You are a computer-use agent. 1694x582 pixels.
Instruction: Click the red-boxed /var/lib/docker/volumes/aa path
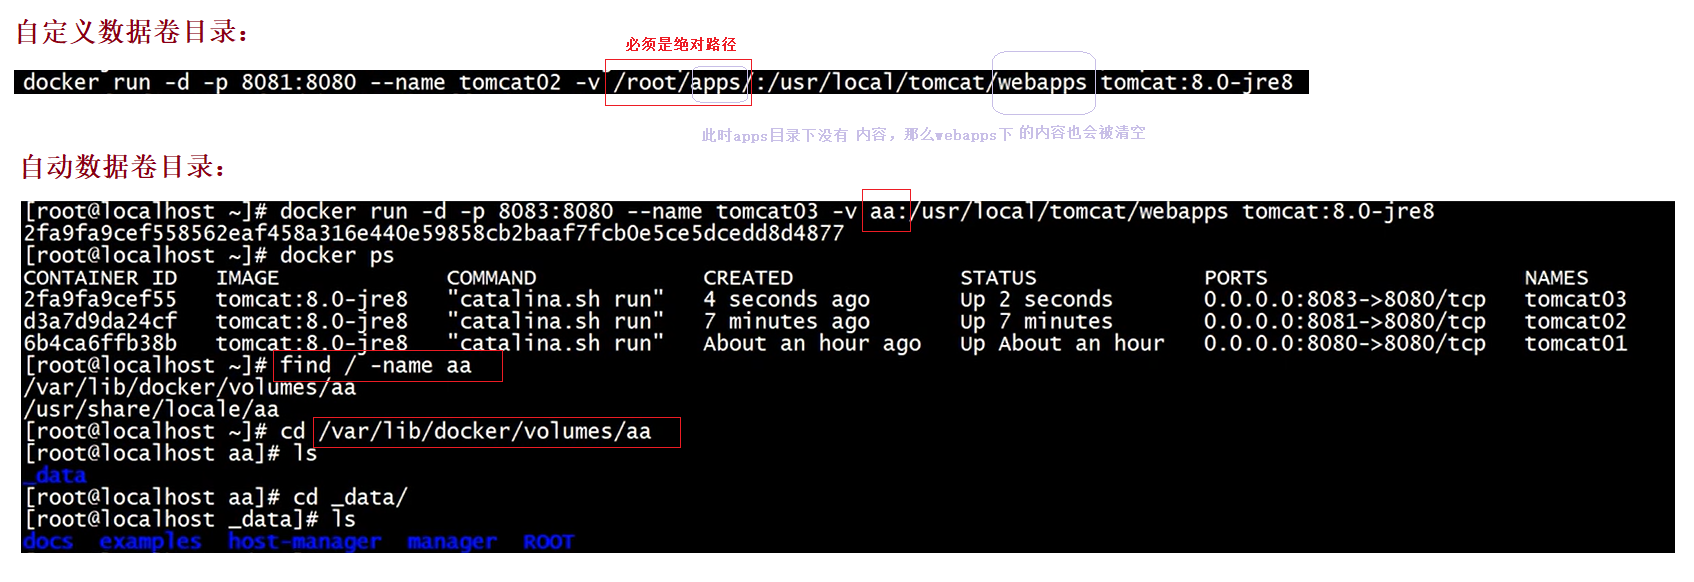pyautogui.click(x=496, y=432)
